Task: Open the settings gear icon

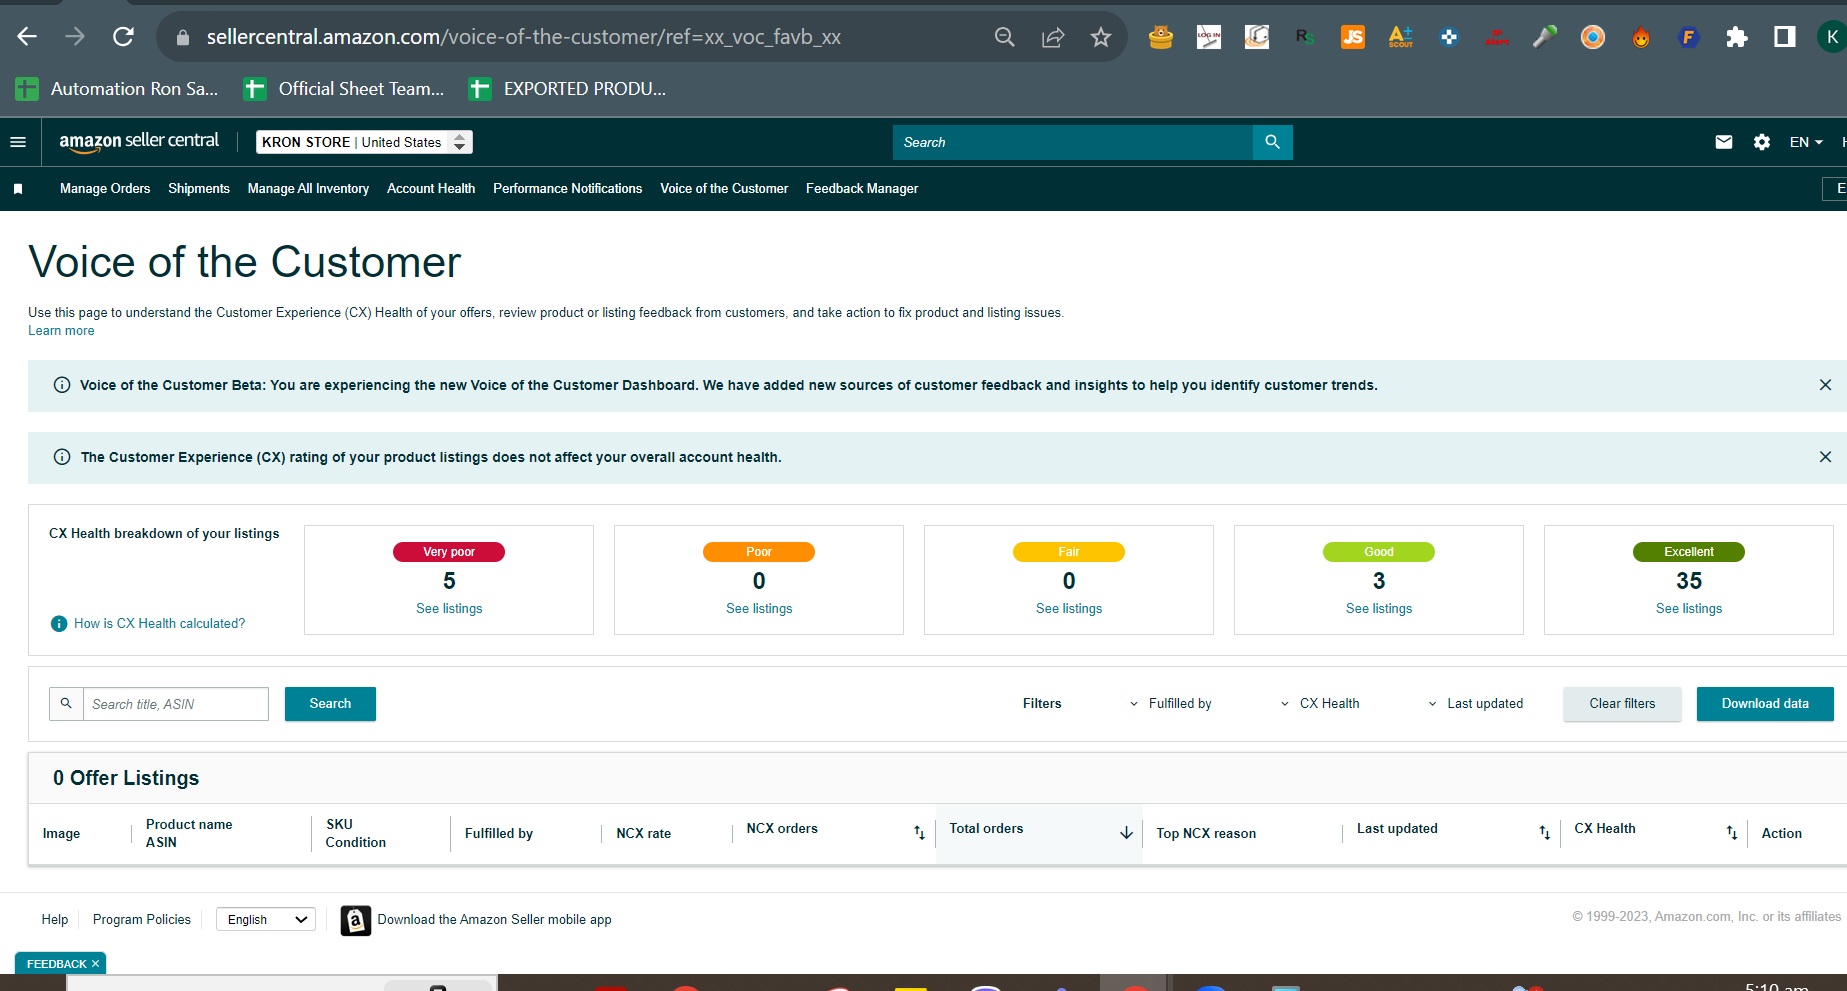Action: coord(1762,142)
